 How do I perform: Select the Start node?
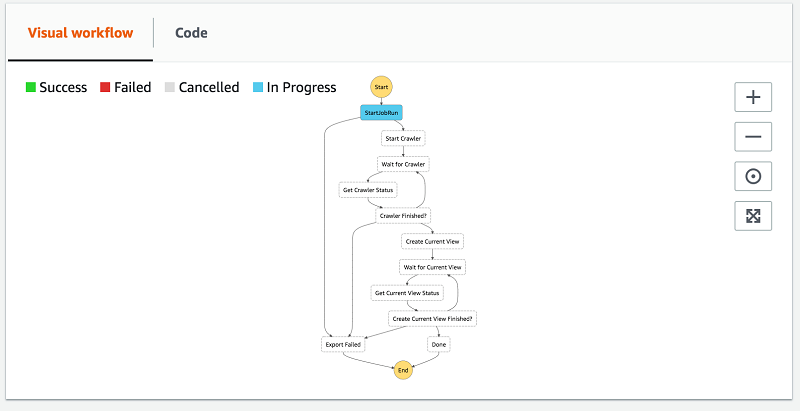381,88
